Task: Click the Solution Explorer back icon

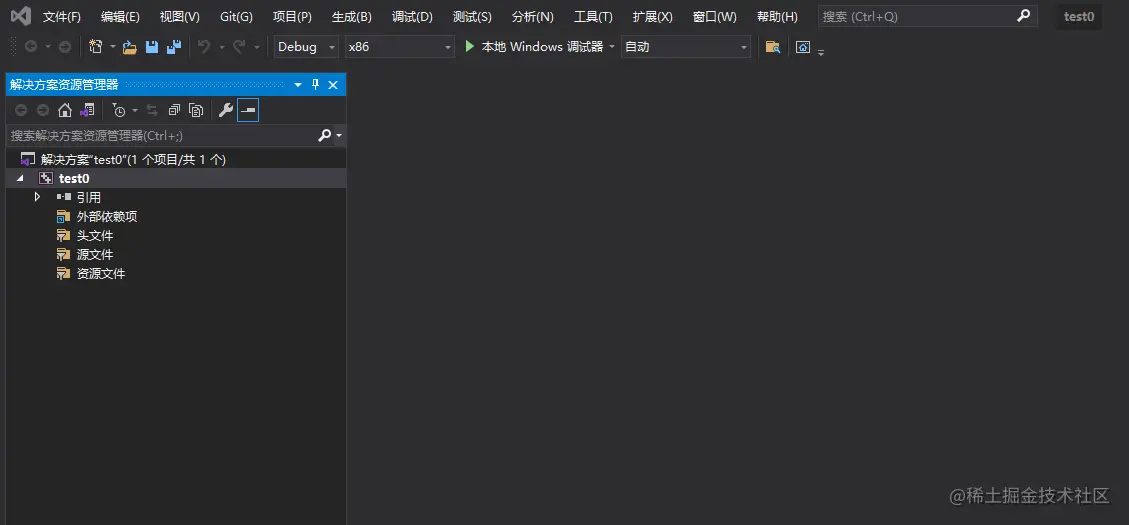Action: coord(21,110)
